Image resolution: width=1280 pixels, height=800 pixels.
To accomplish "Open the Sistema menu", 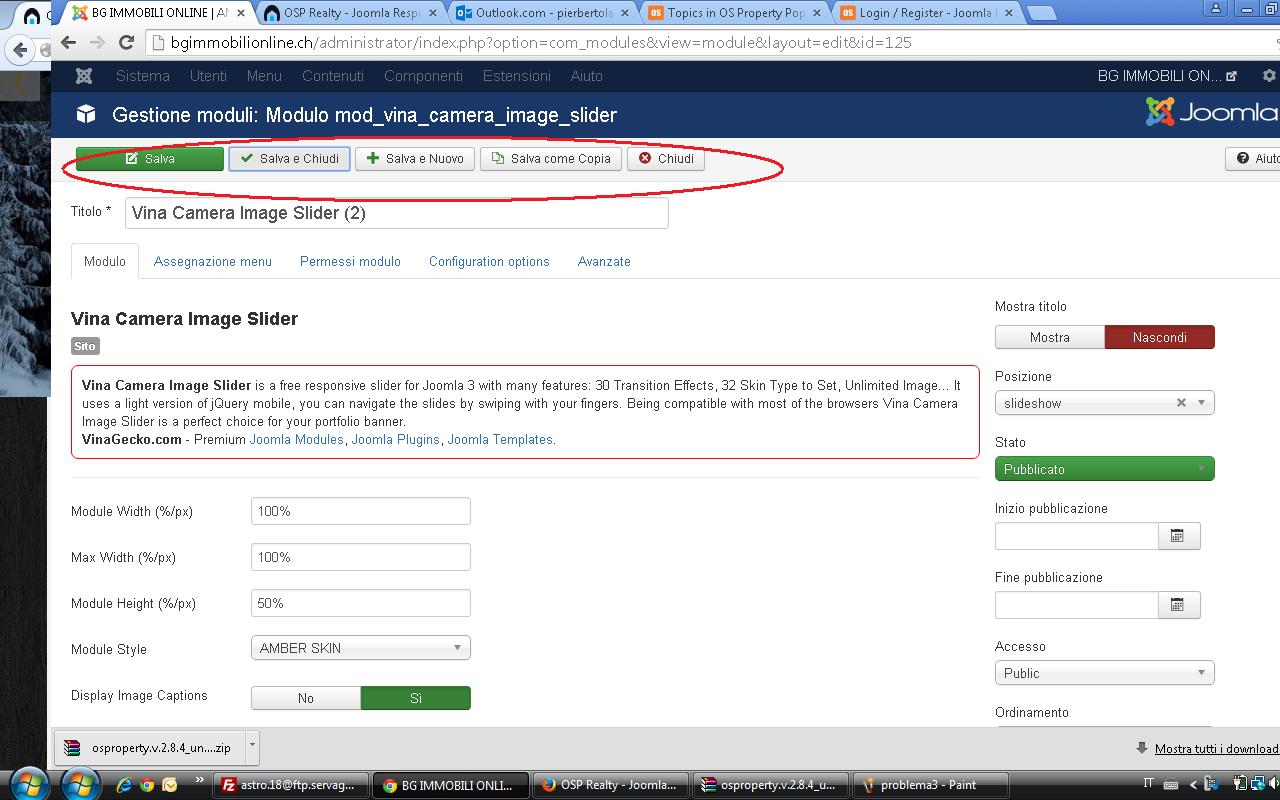I will [143, 76].
